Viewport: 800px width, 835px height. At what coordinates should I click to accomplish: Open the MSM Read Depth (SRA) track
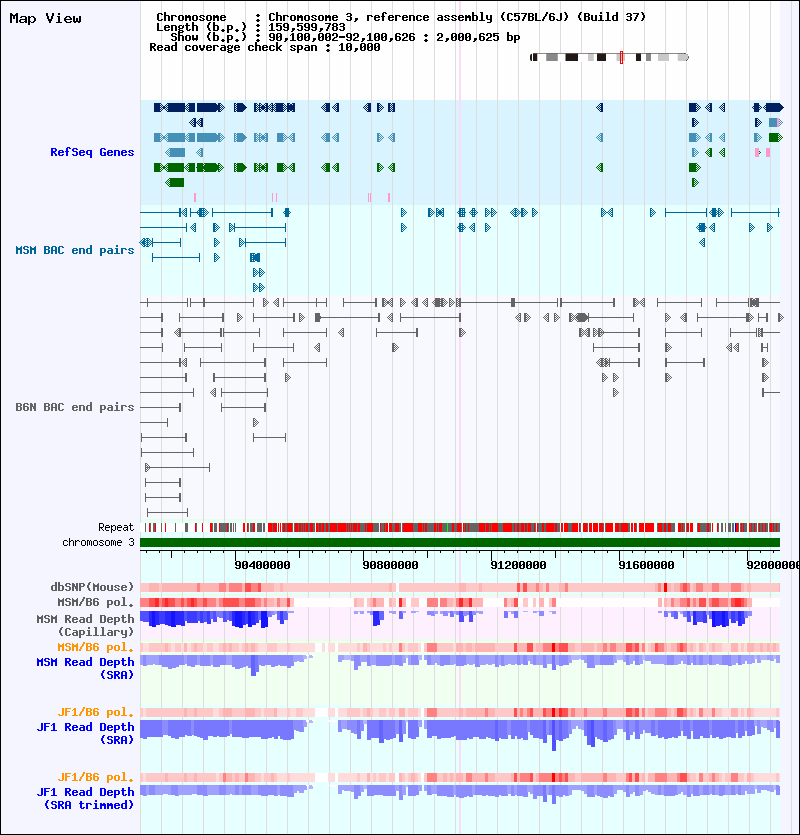[x=85, y=668]
